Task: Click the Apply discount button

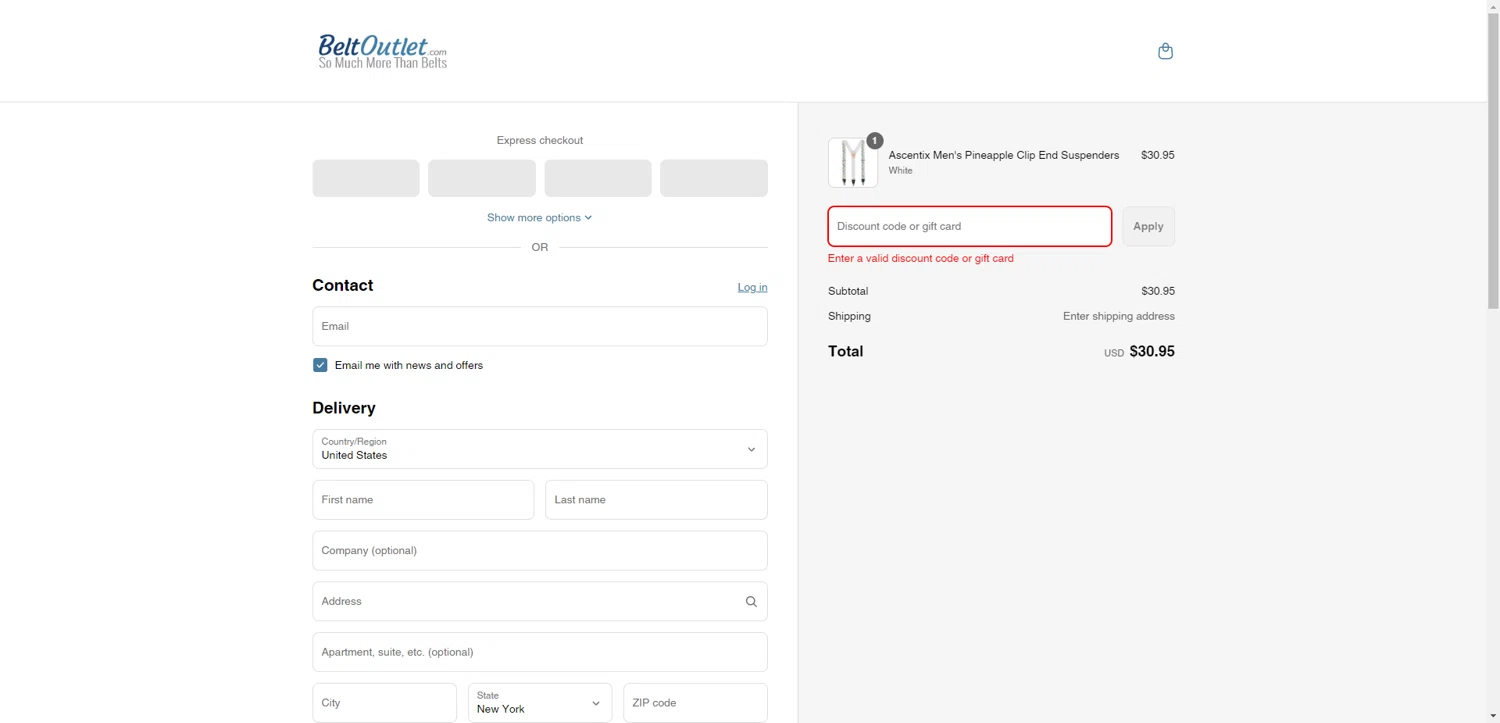Action: (x=1148, y=226)
